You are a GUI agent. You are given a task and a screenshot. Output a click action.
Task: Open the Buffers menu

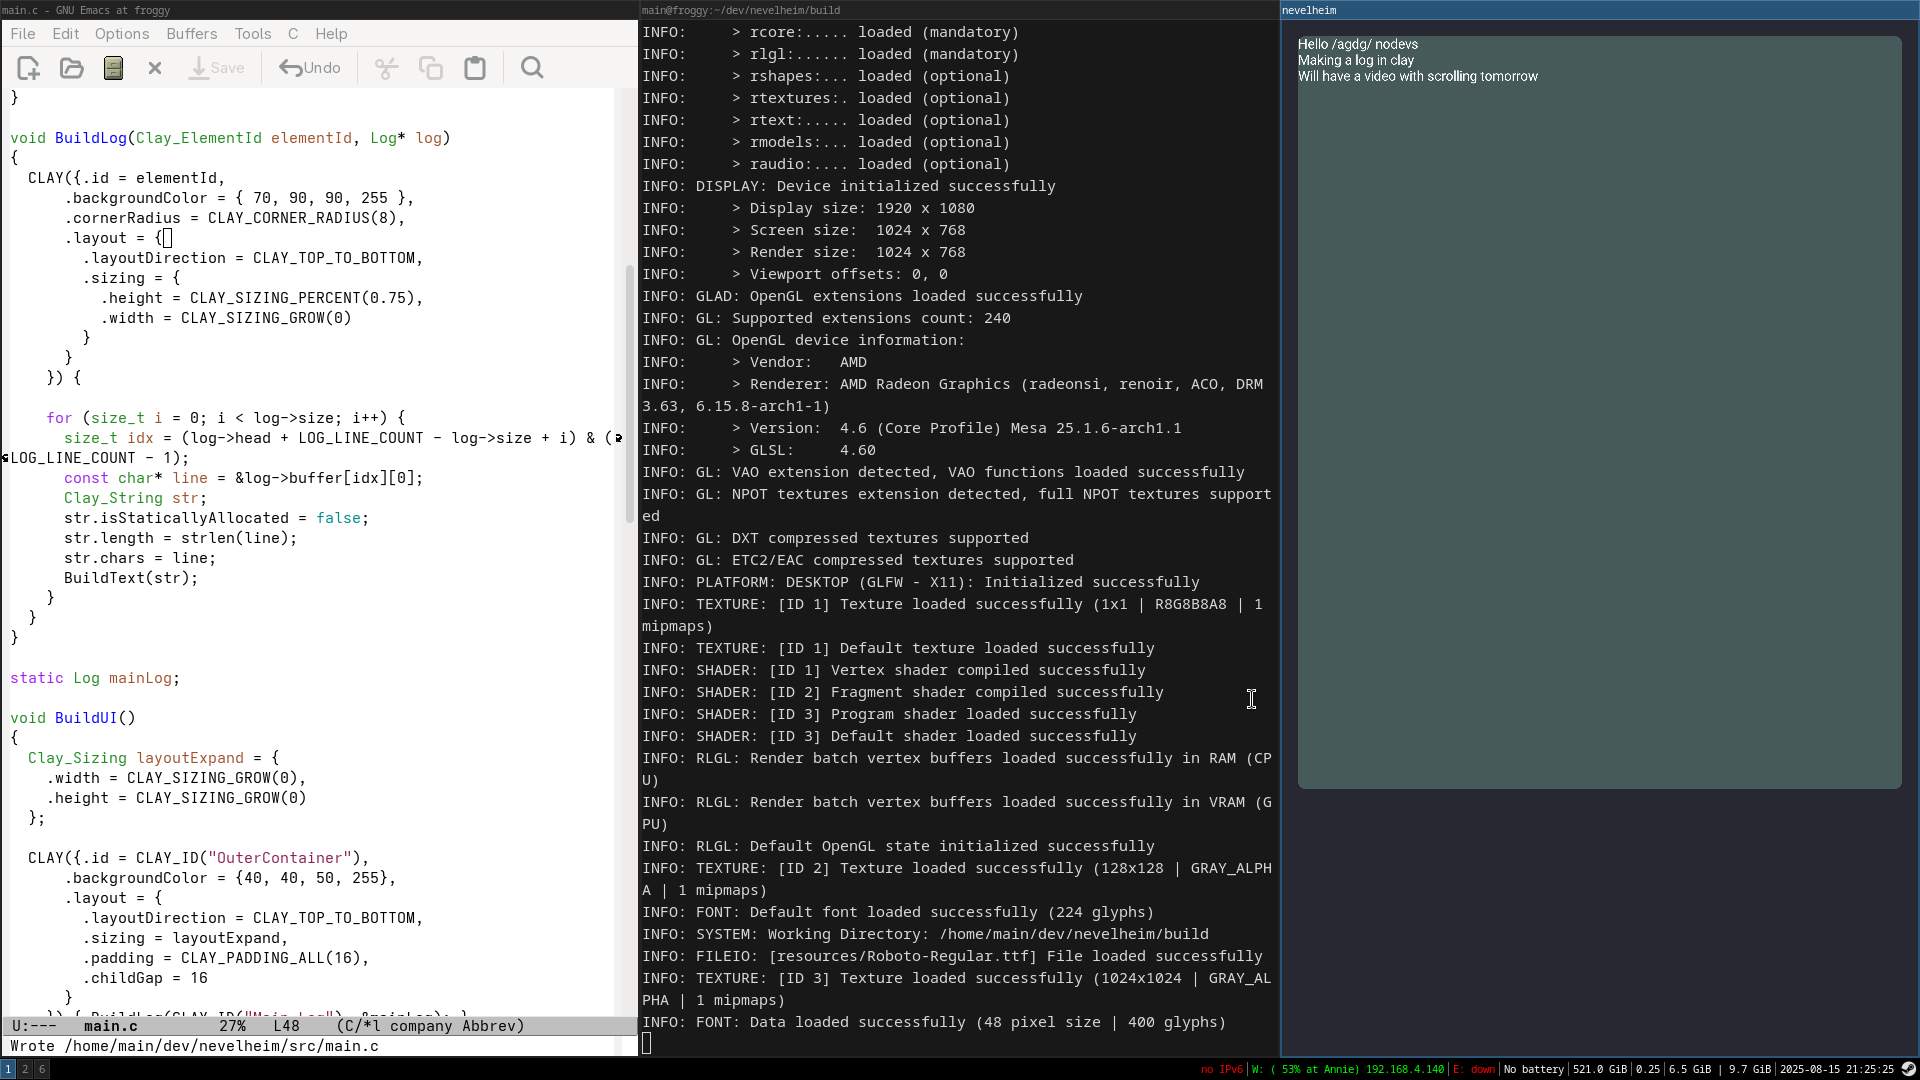(191, 33)
